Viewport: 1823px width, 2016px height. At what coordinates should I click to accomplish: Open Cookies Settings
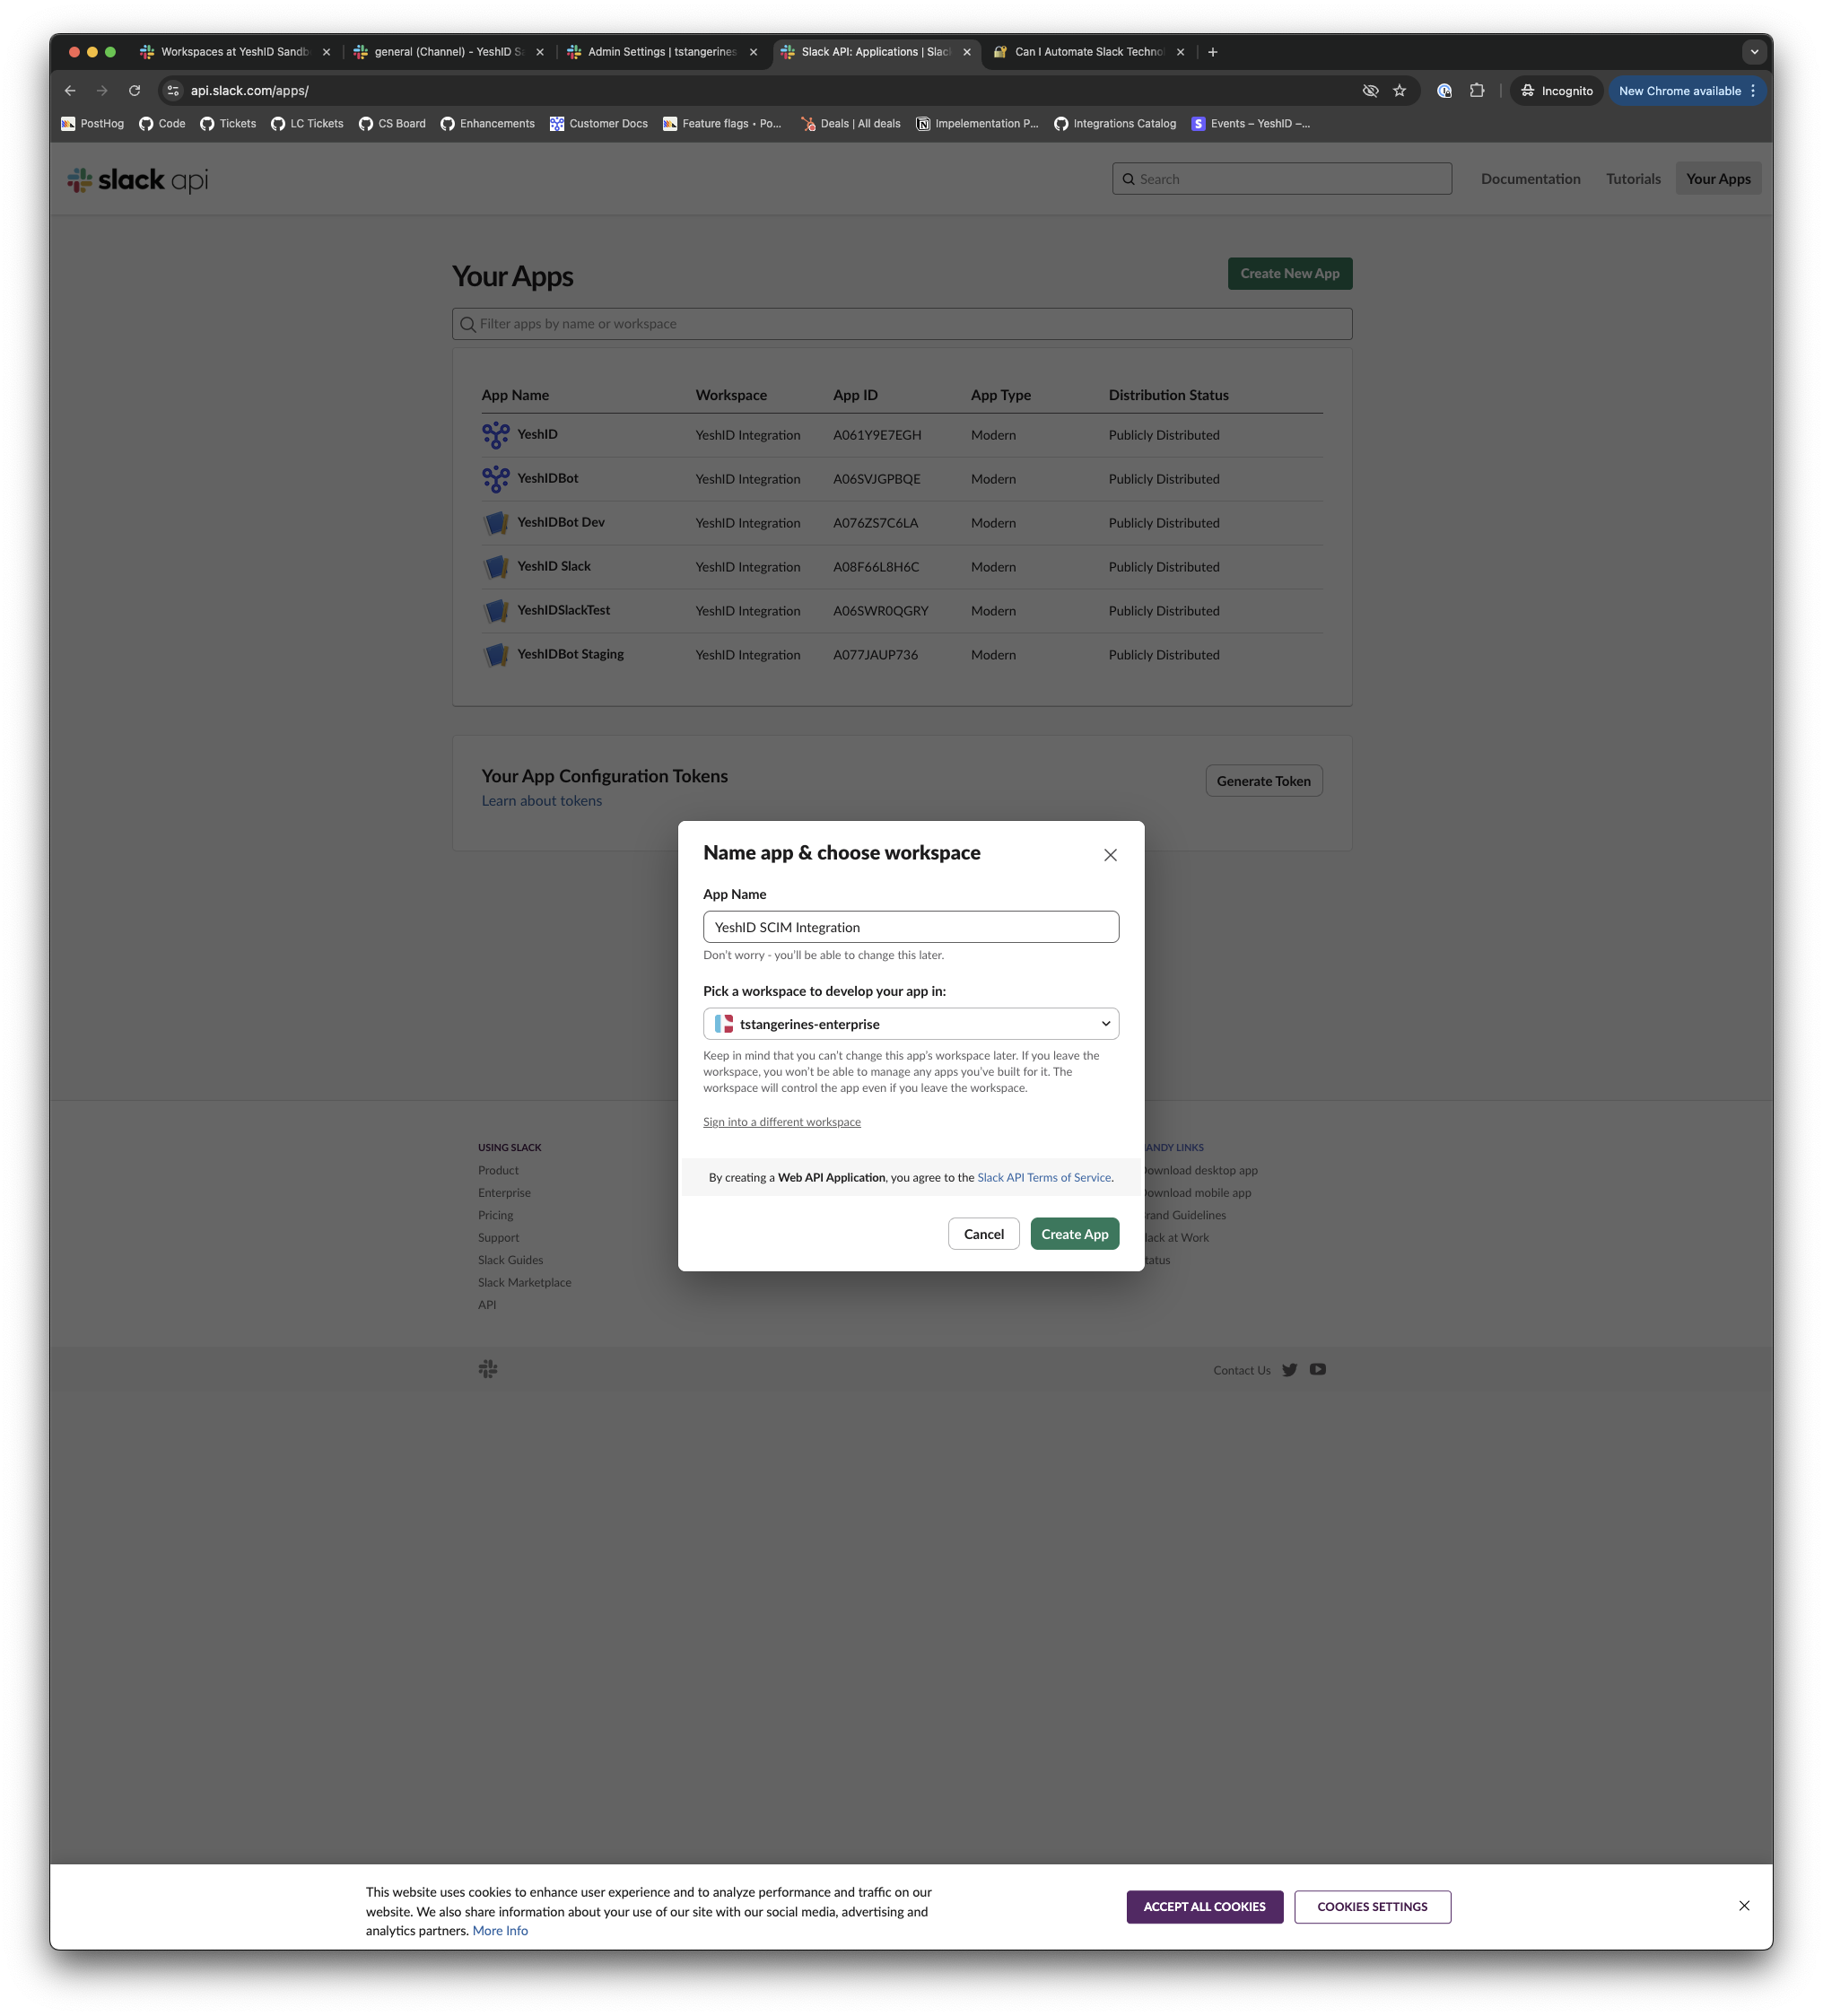[1372, 1907]
